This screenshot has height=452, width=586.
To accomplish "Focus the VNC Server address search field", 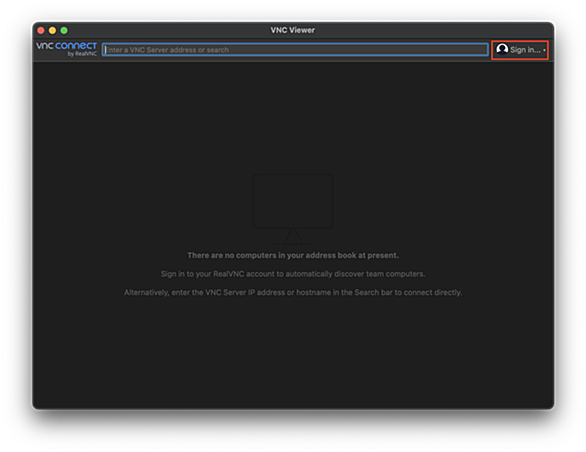I will tap(295, 50).
